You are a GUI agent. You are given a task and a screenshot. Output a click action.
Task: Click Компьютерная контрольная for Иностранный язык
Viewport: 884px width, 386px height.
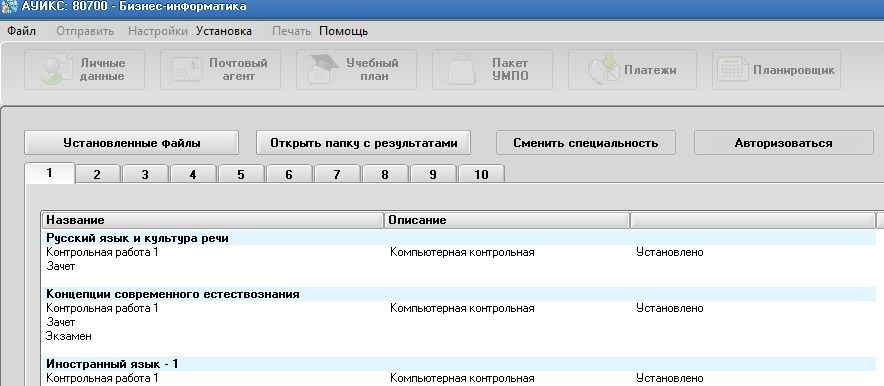click(x=462, y=378)
